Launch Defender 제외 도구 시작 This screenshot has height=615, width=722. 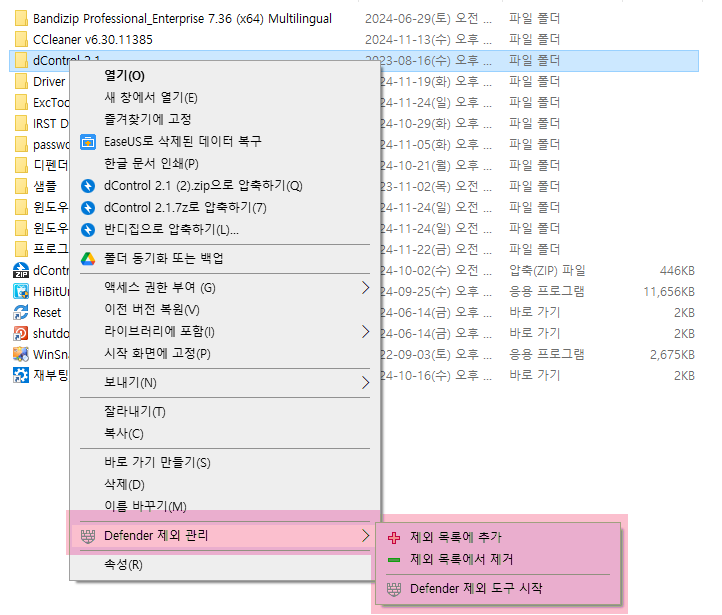click(x=476, y=589)
